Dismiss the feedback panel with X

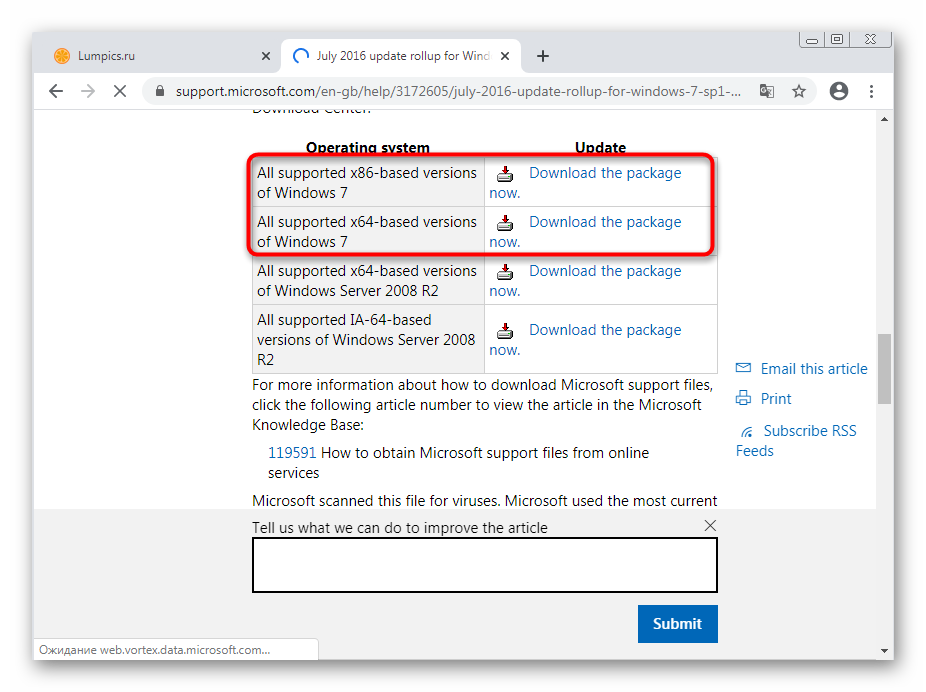[x=710, y=525]
